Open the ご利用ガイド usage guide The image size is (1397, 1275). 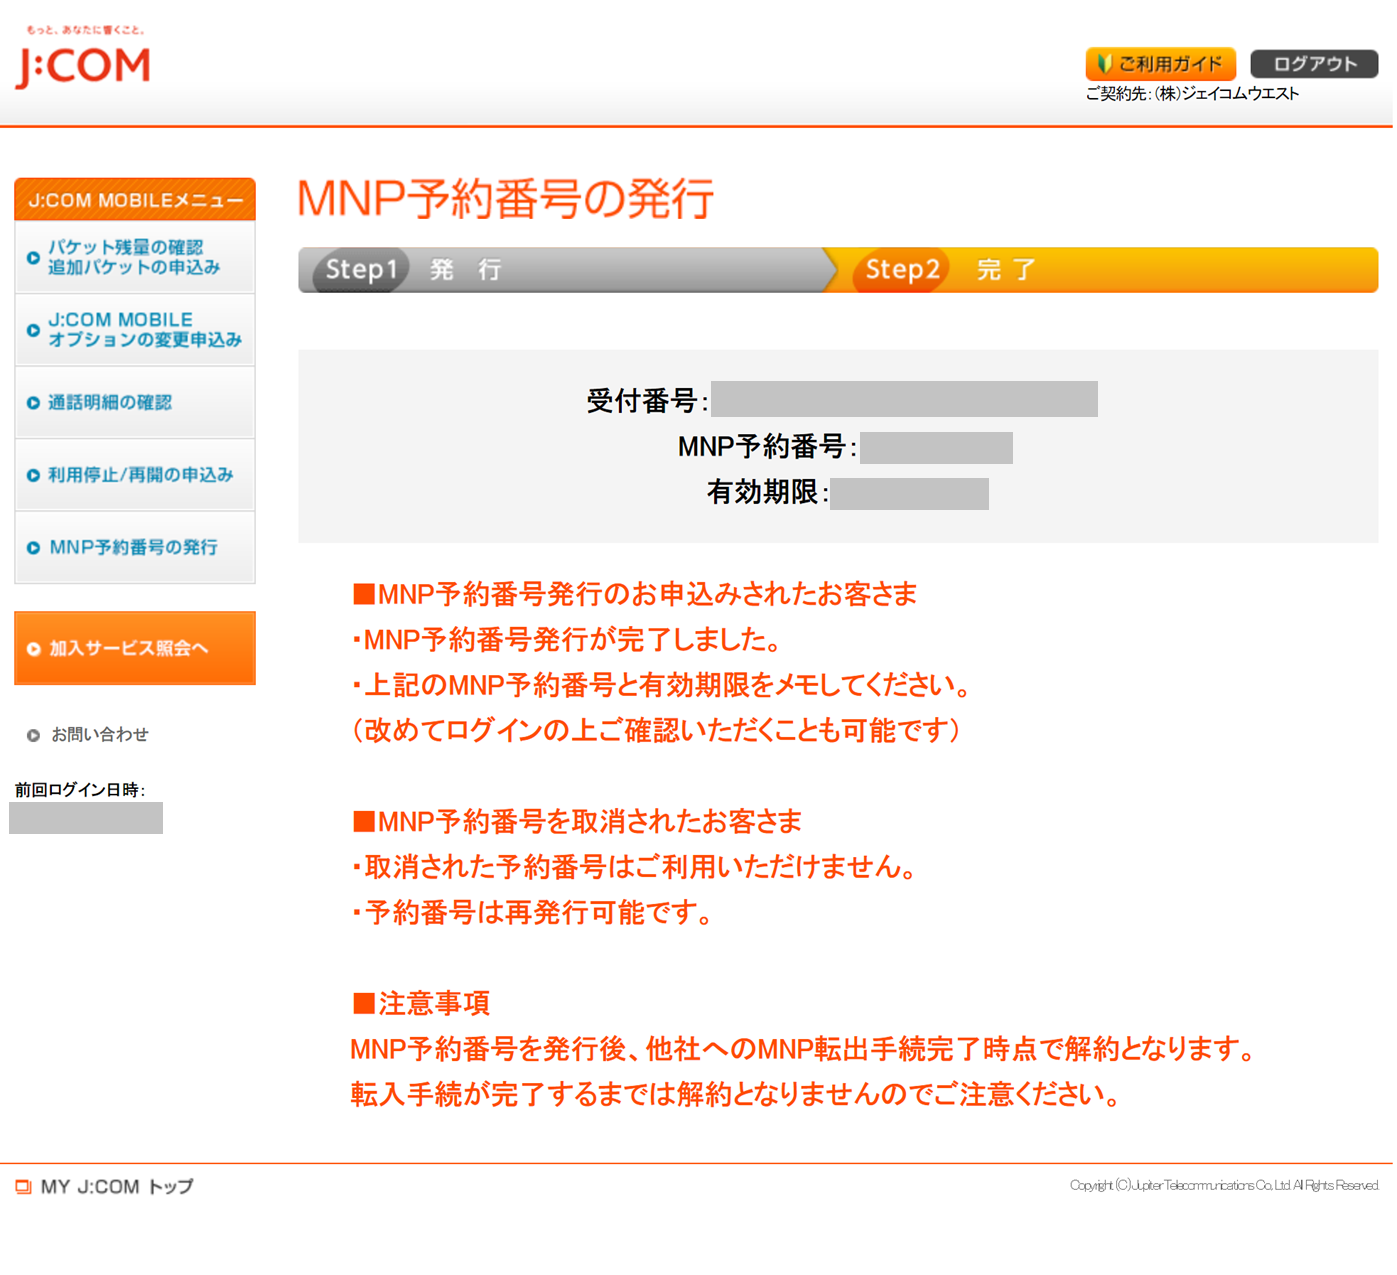1160,64
